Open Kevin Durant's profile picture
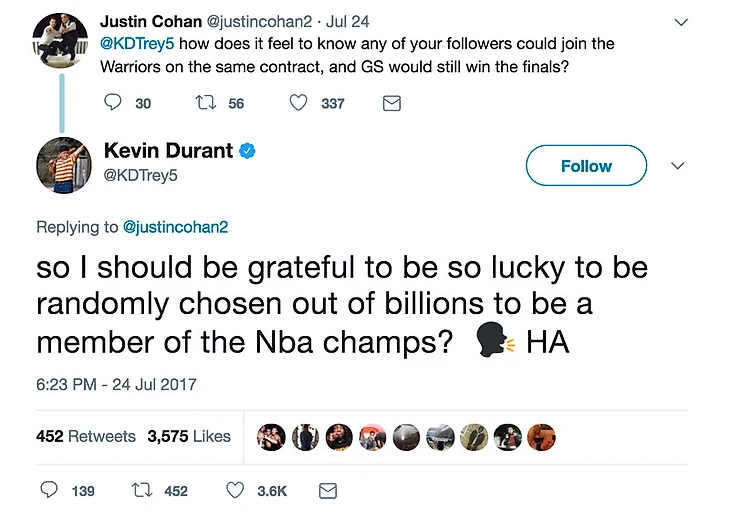Image resolution: width=730 pixels, height=522 pixels. pyautogui.click(x=64, y=165)
